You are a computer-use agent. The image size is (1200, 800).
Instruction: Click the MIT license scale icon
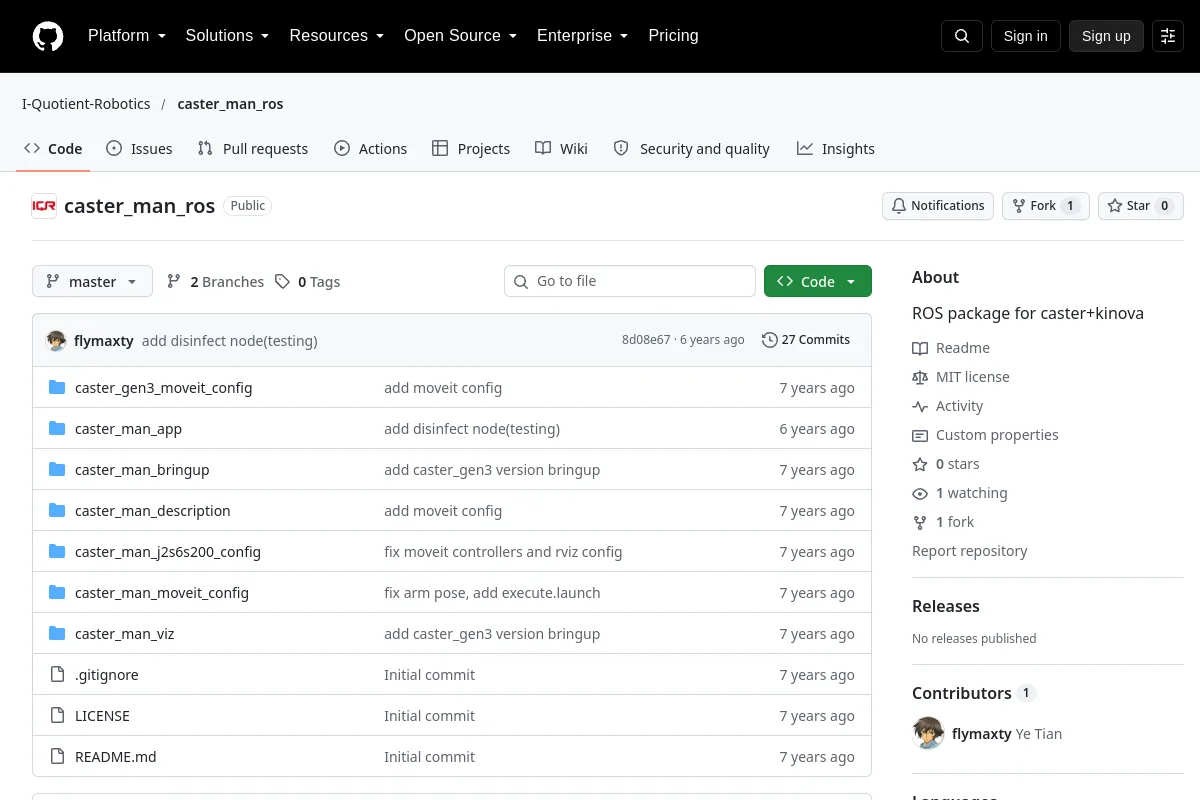pyautogui.click(x=920, y=377)
